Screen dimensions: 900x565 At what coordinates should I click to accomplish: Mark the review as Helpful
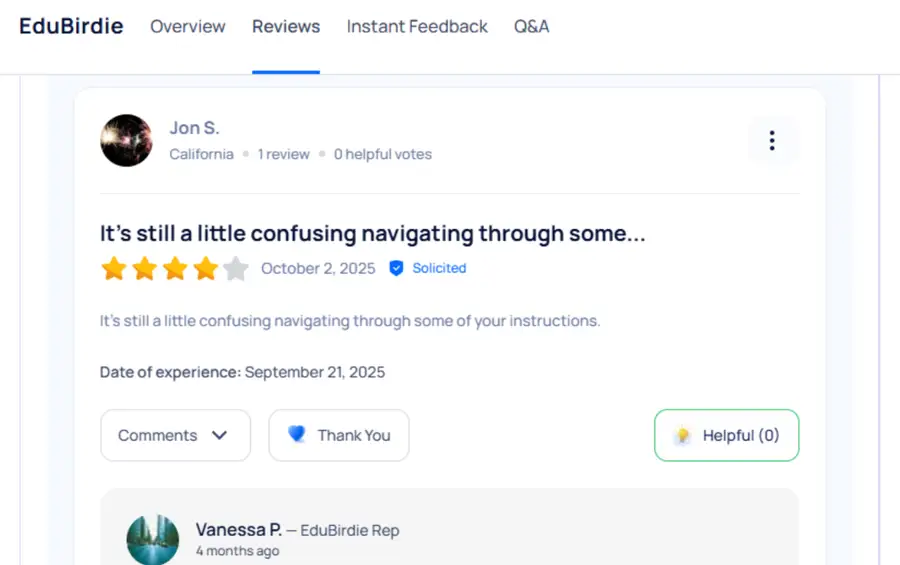pyautogui.click(x=727, y=435)
